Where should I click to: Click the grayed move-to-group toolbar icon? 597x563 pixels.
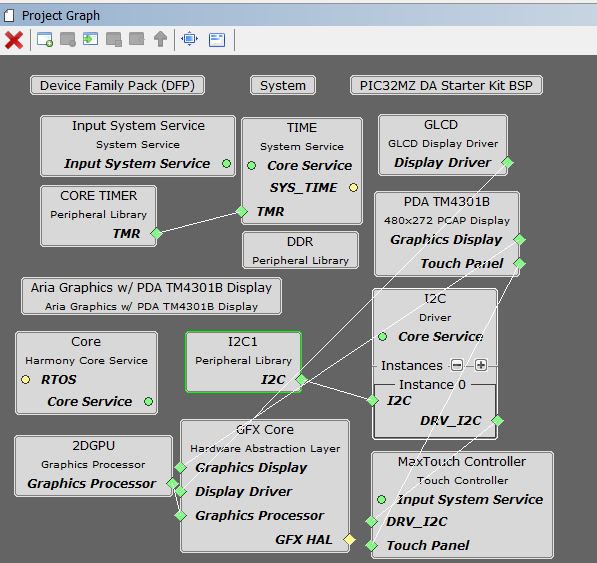pyautogui.click(x=114, y=40)
